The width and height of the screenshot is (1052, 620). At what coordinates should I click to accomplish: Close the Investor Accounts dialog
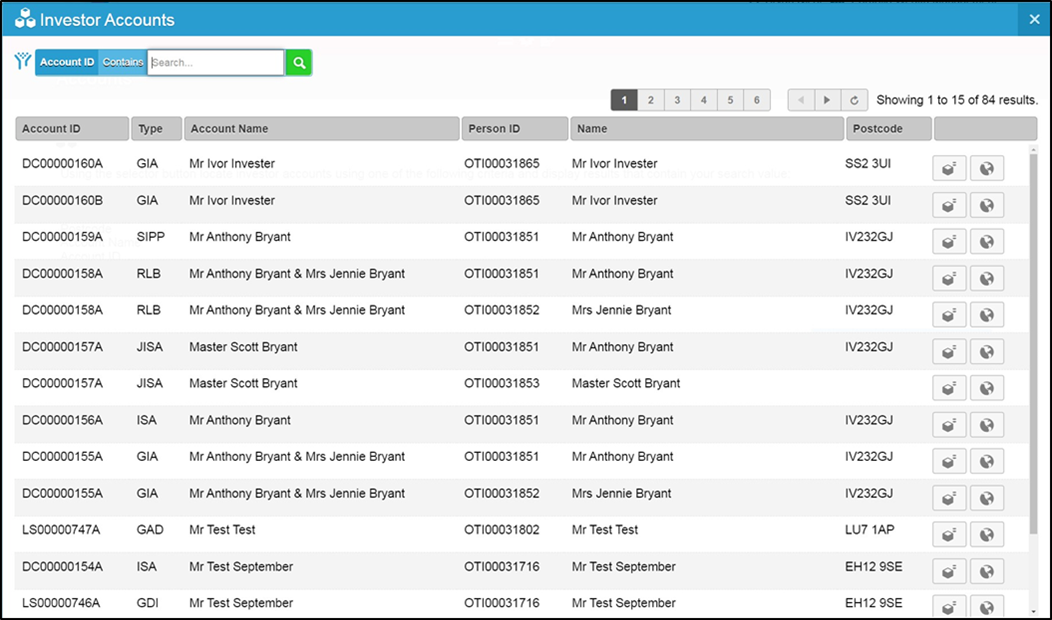[x=1034, y=19]
